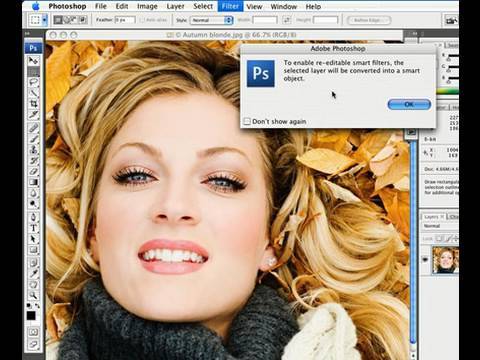Click the Feather input field

coord(125,20)
